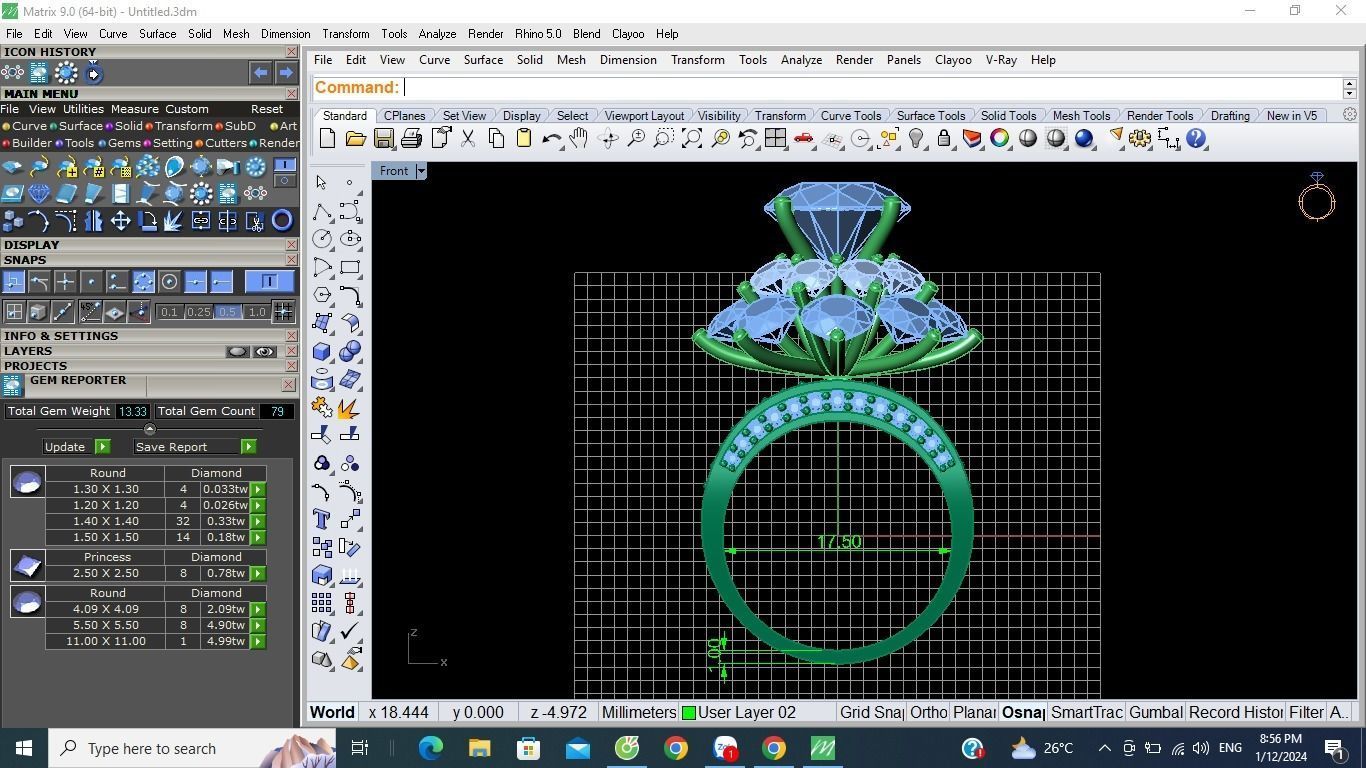Screen dimensions: 1366x768
Task: Expand the 4.09 X 4.09 row arrow
Action: coord(258,609)
